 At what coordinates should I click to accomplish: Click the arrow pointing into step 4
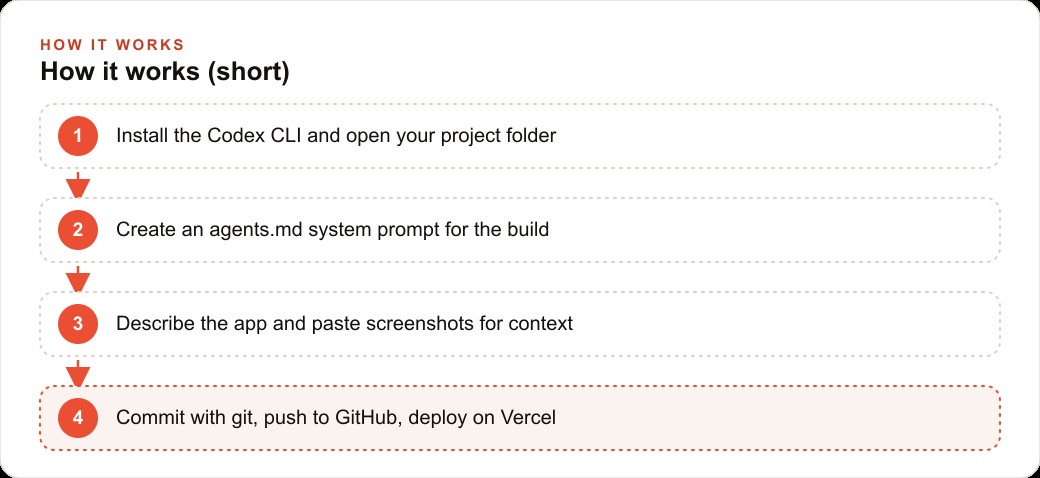pos(78,373)
